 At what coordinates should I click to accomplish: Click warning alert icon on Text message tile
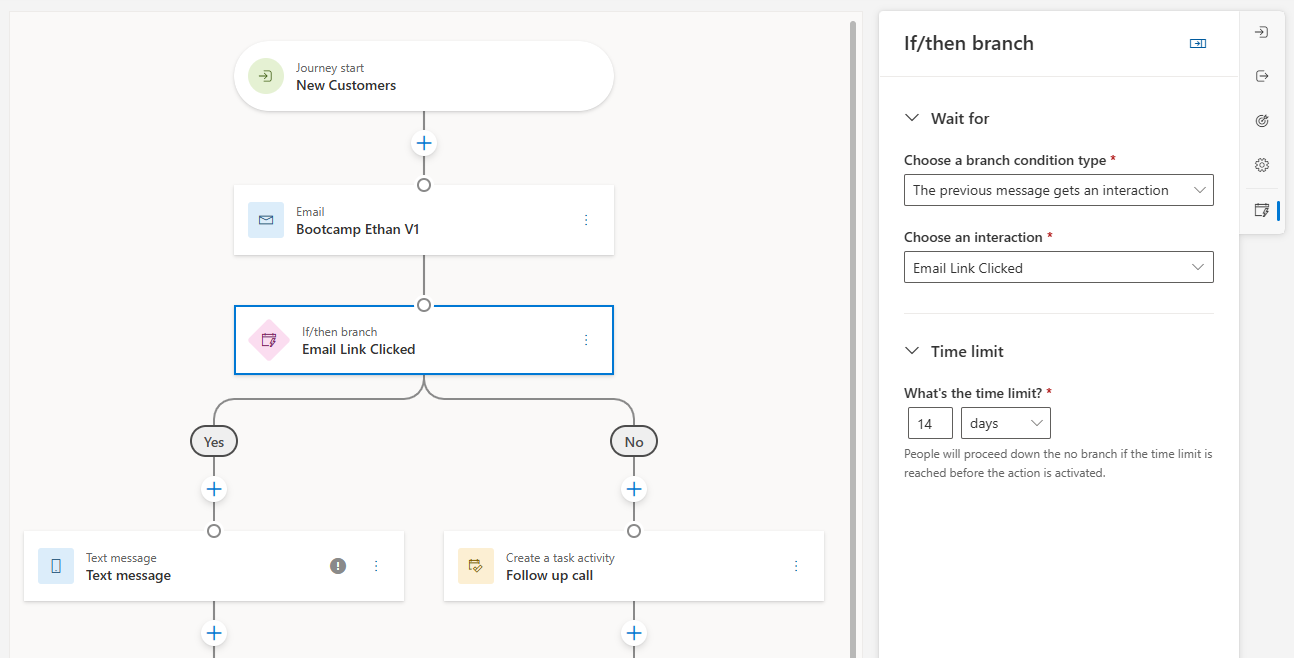338,566
